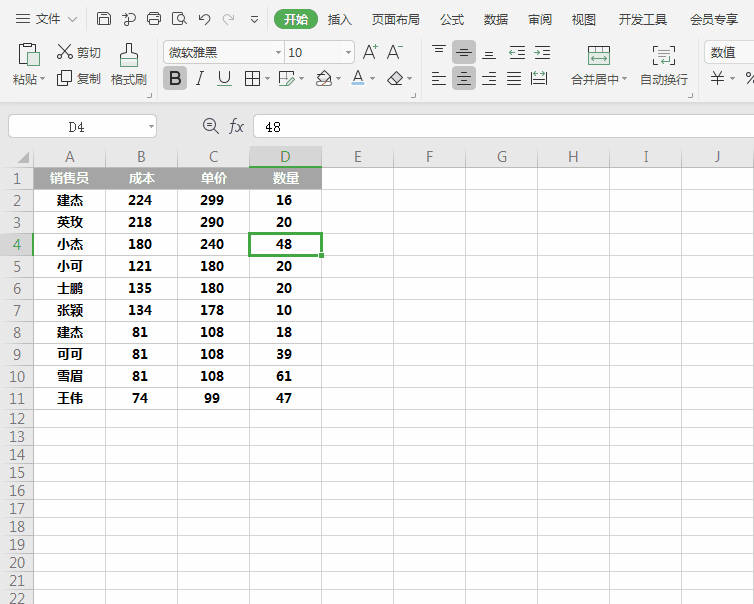The width and height of the screenshot is (754, 604).
Task: Switch to the 页面布局 tab
Action: tap(395, 19)
